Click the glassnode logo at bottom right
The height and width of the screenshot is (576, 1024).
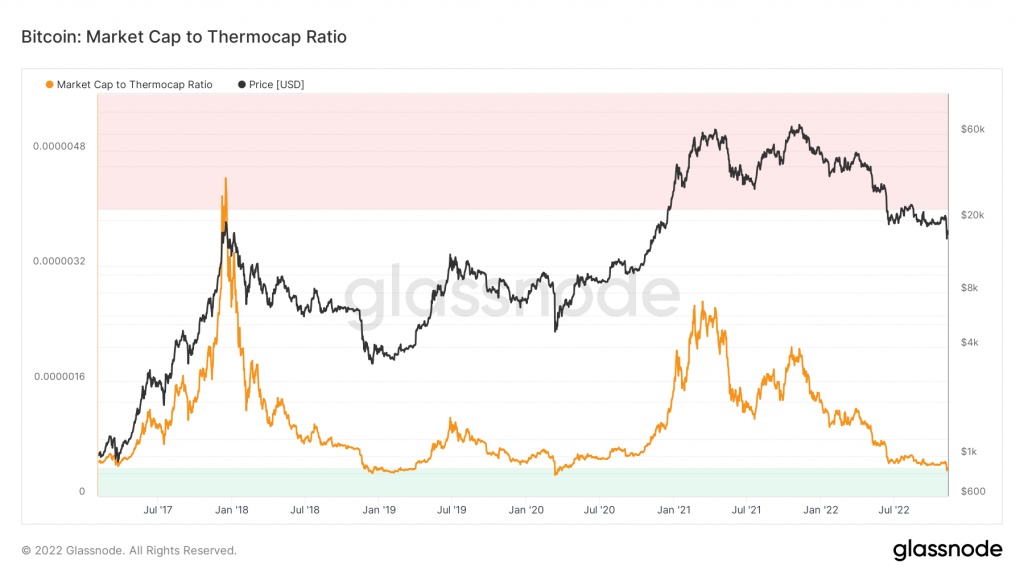coord(947,550)
